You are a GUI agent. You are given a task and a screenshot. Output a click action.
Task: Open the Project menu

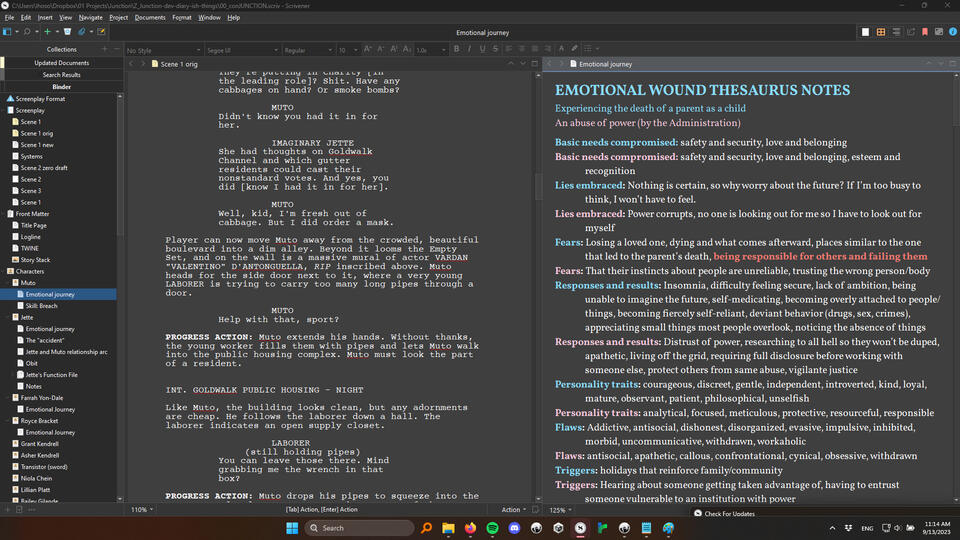click(119, 18)
